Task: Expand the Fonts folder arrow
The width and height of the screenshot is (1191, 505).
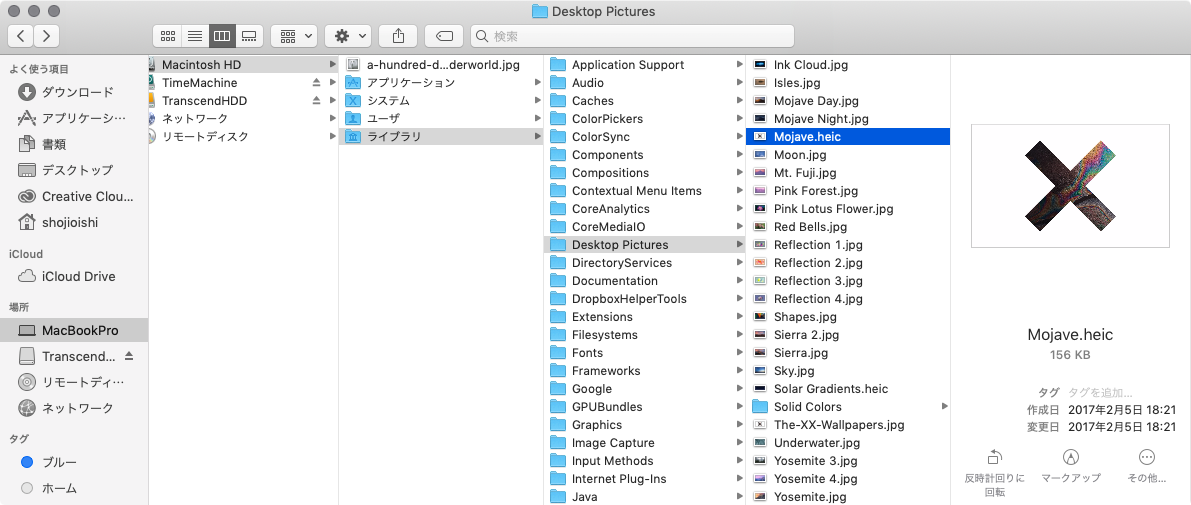Action: pyautogui.click(x=740, y=353)
